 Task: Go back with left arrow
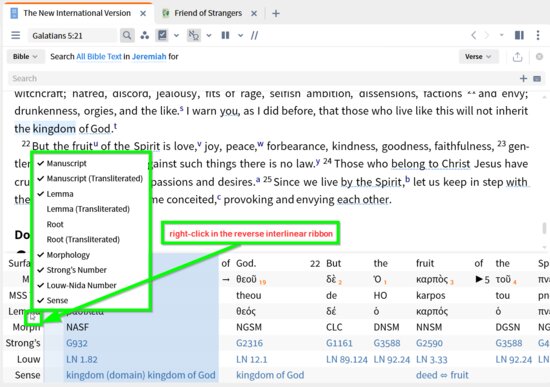[474, 35]
